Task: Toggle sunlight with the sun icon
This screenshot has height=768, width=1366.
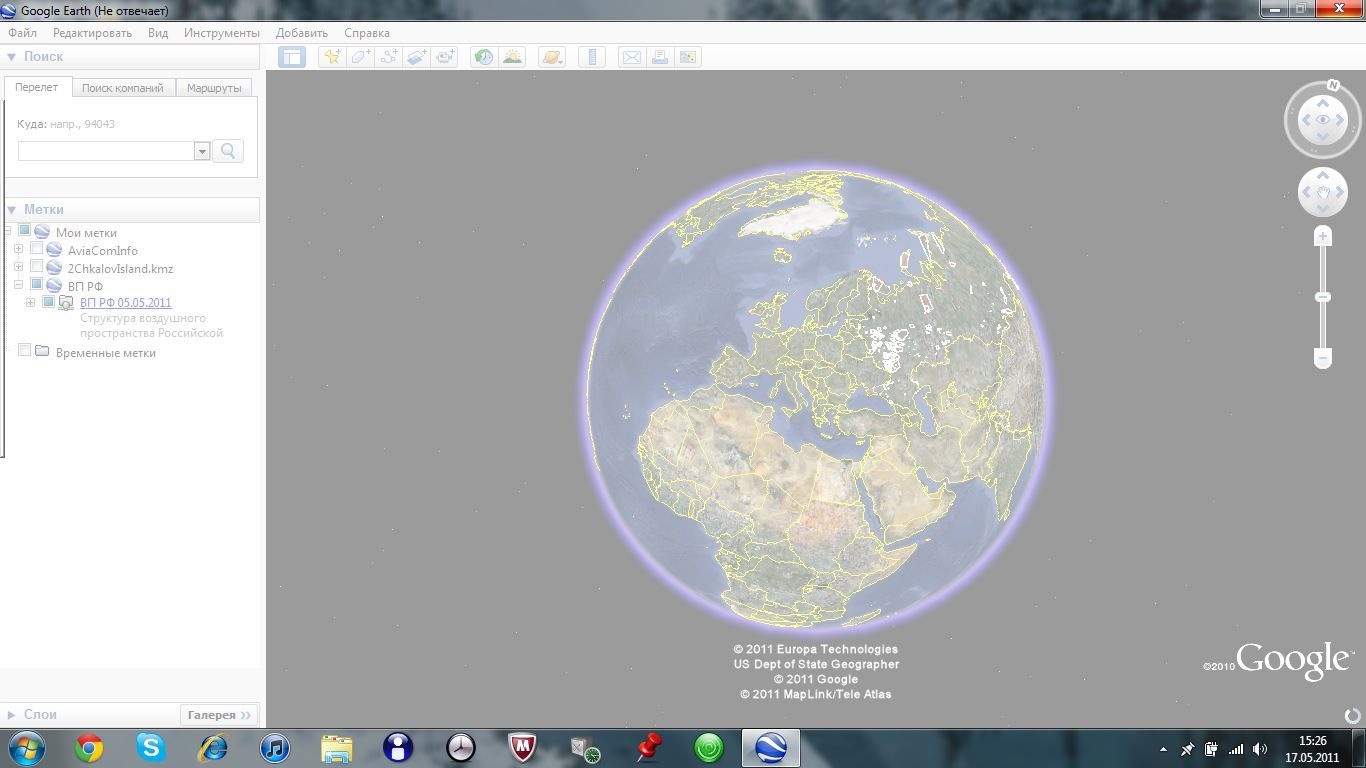Action: 512,57
